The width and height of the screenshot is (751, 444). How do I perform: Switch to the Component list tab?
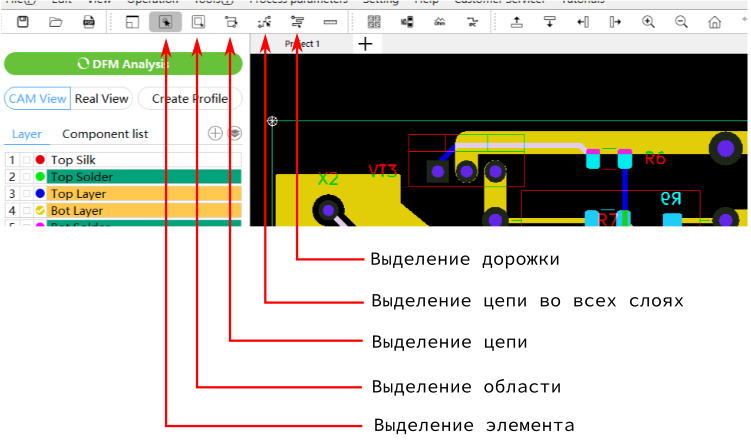(x=105, y=134)
